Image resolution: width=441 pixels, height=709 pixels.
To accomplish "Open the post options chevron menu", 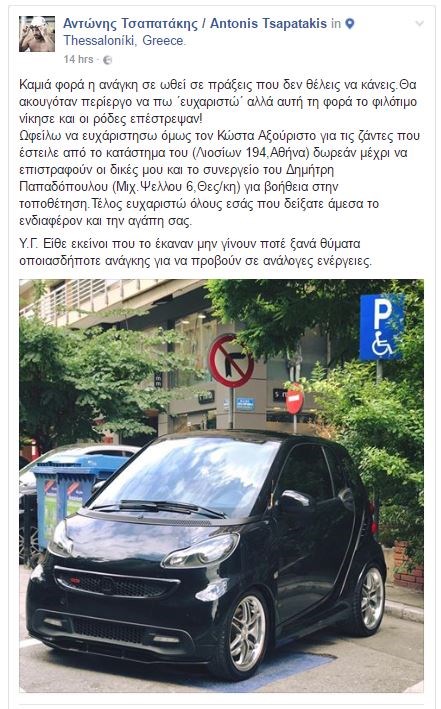I will 419,23.
